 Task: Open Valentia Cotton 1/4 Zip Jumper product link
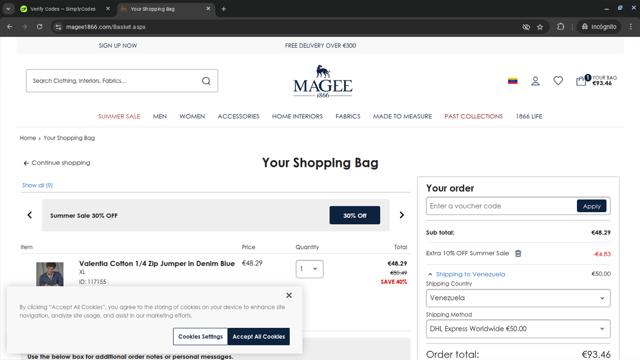click(157, 264)
